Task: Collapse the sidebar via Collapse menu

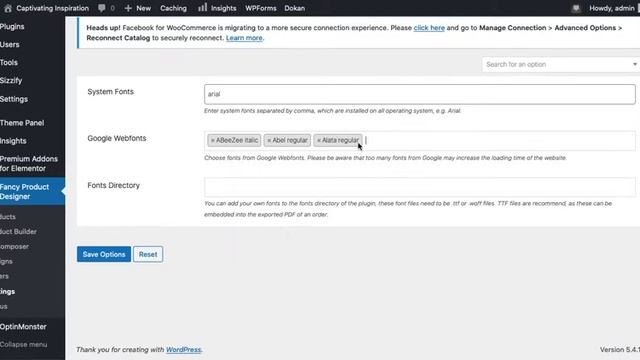Action: [24, 344]
